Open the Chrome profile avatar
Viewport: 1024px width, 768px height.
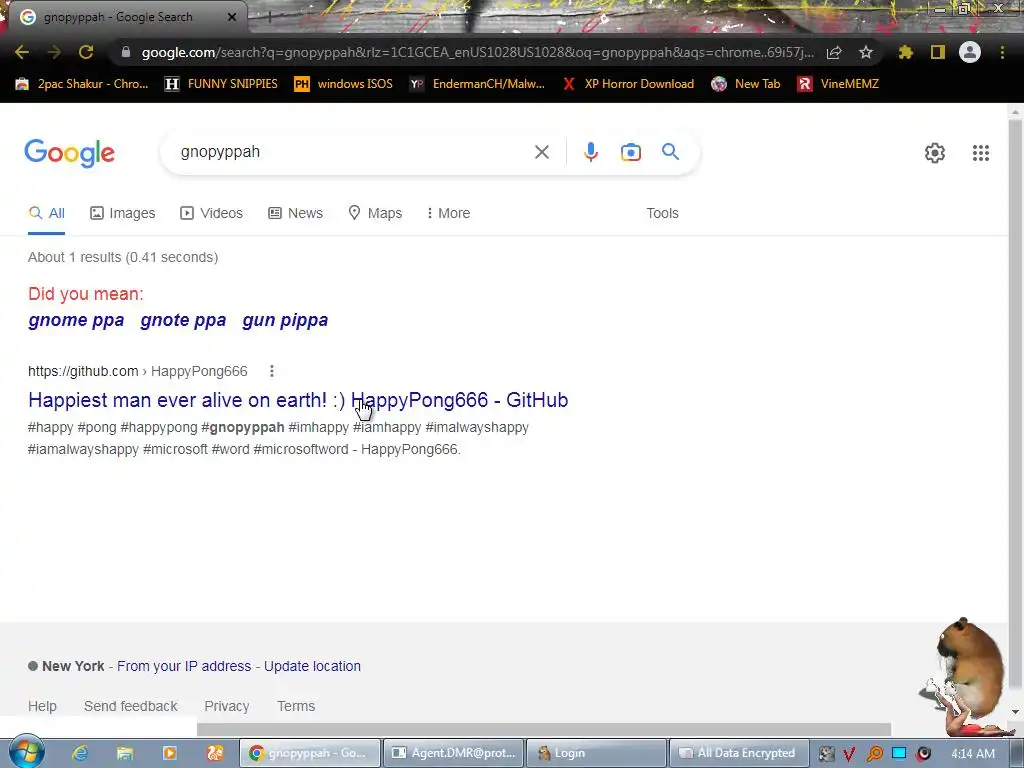[970, 52]
